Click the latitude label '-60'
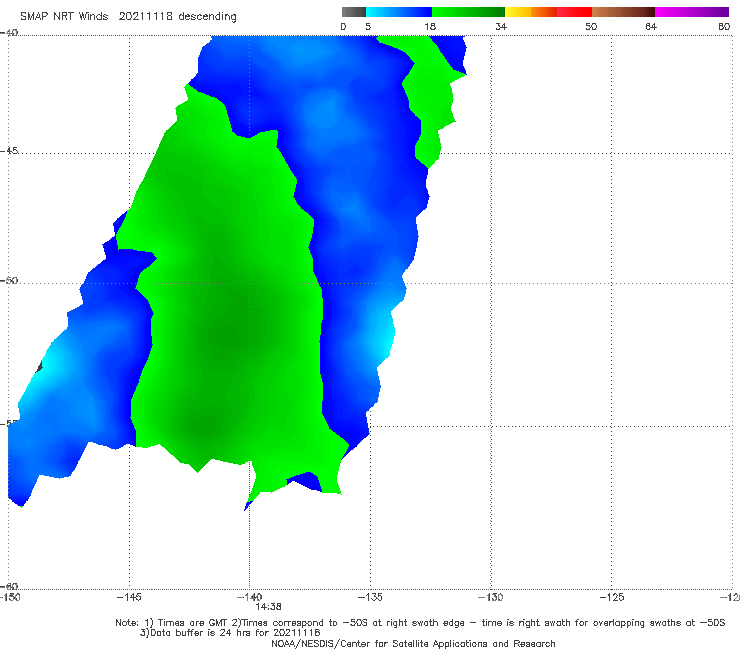Image resolution: width=740 pixels, height=650 pixels. point(9,586)
